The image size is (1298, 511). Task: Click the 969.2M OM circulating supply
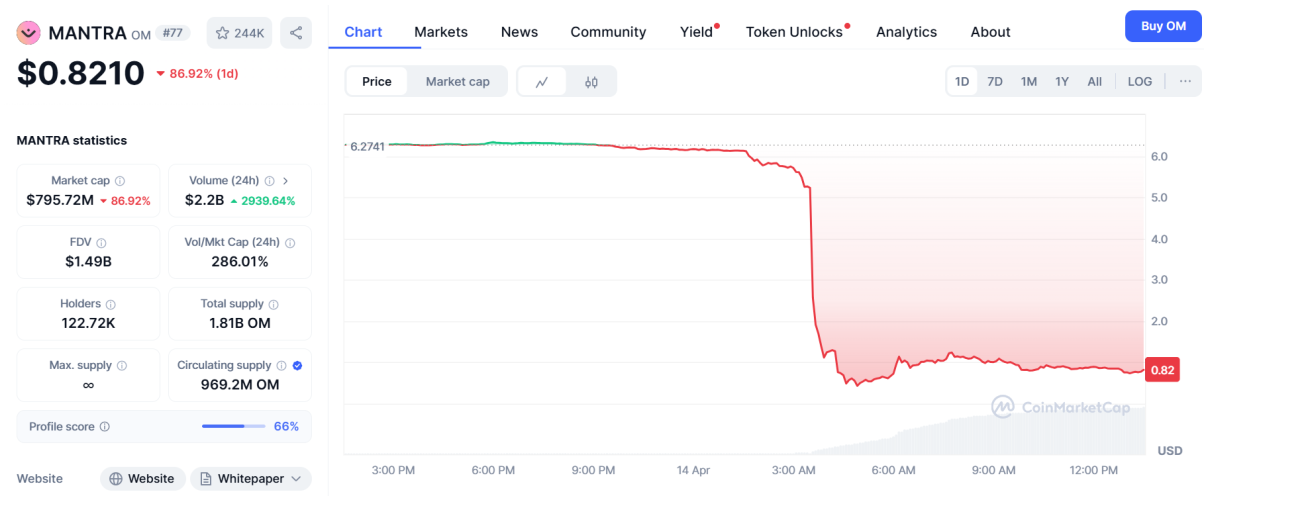point(240,385)
